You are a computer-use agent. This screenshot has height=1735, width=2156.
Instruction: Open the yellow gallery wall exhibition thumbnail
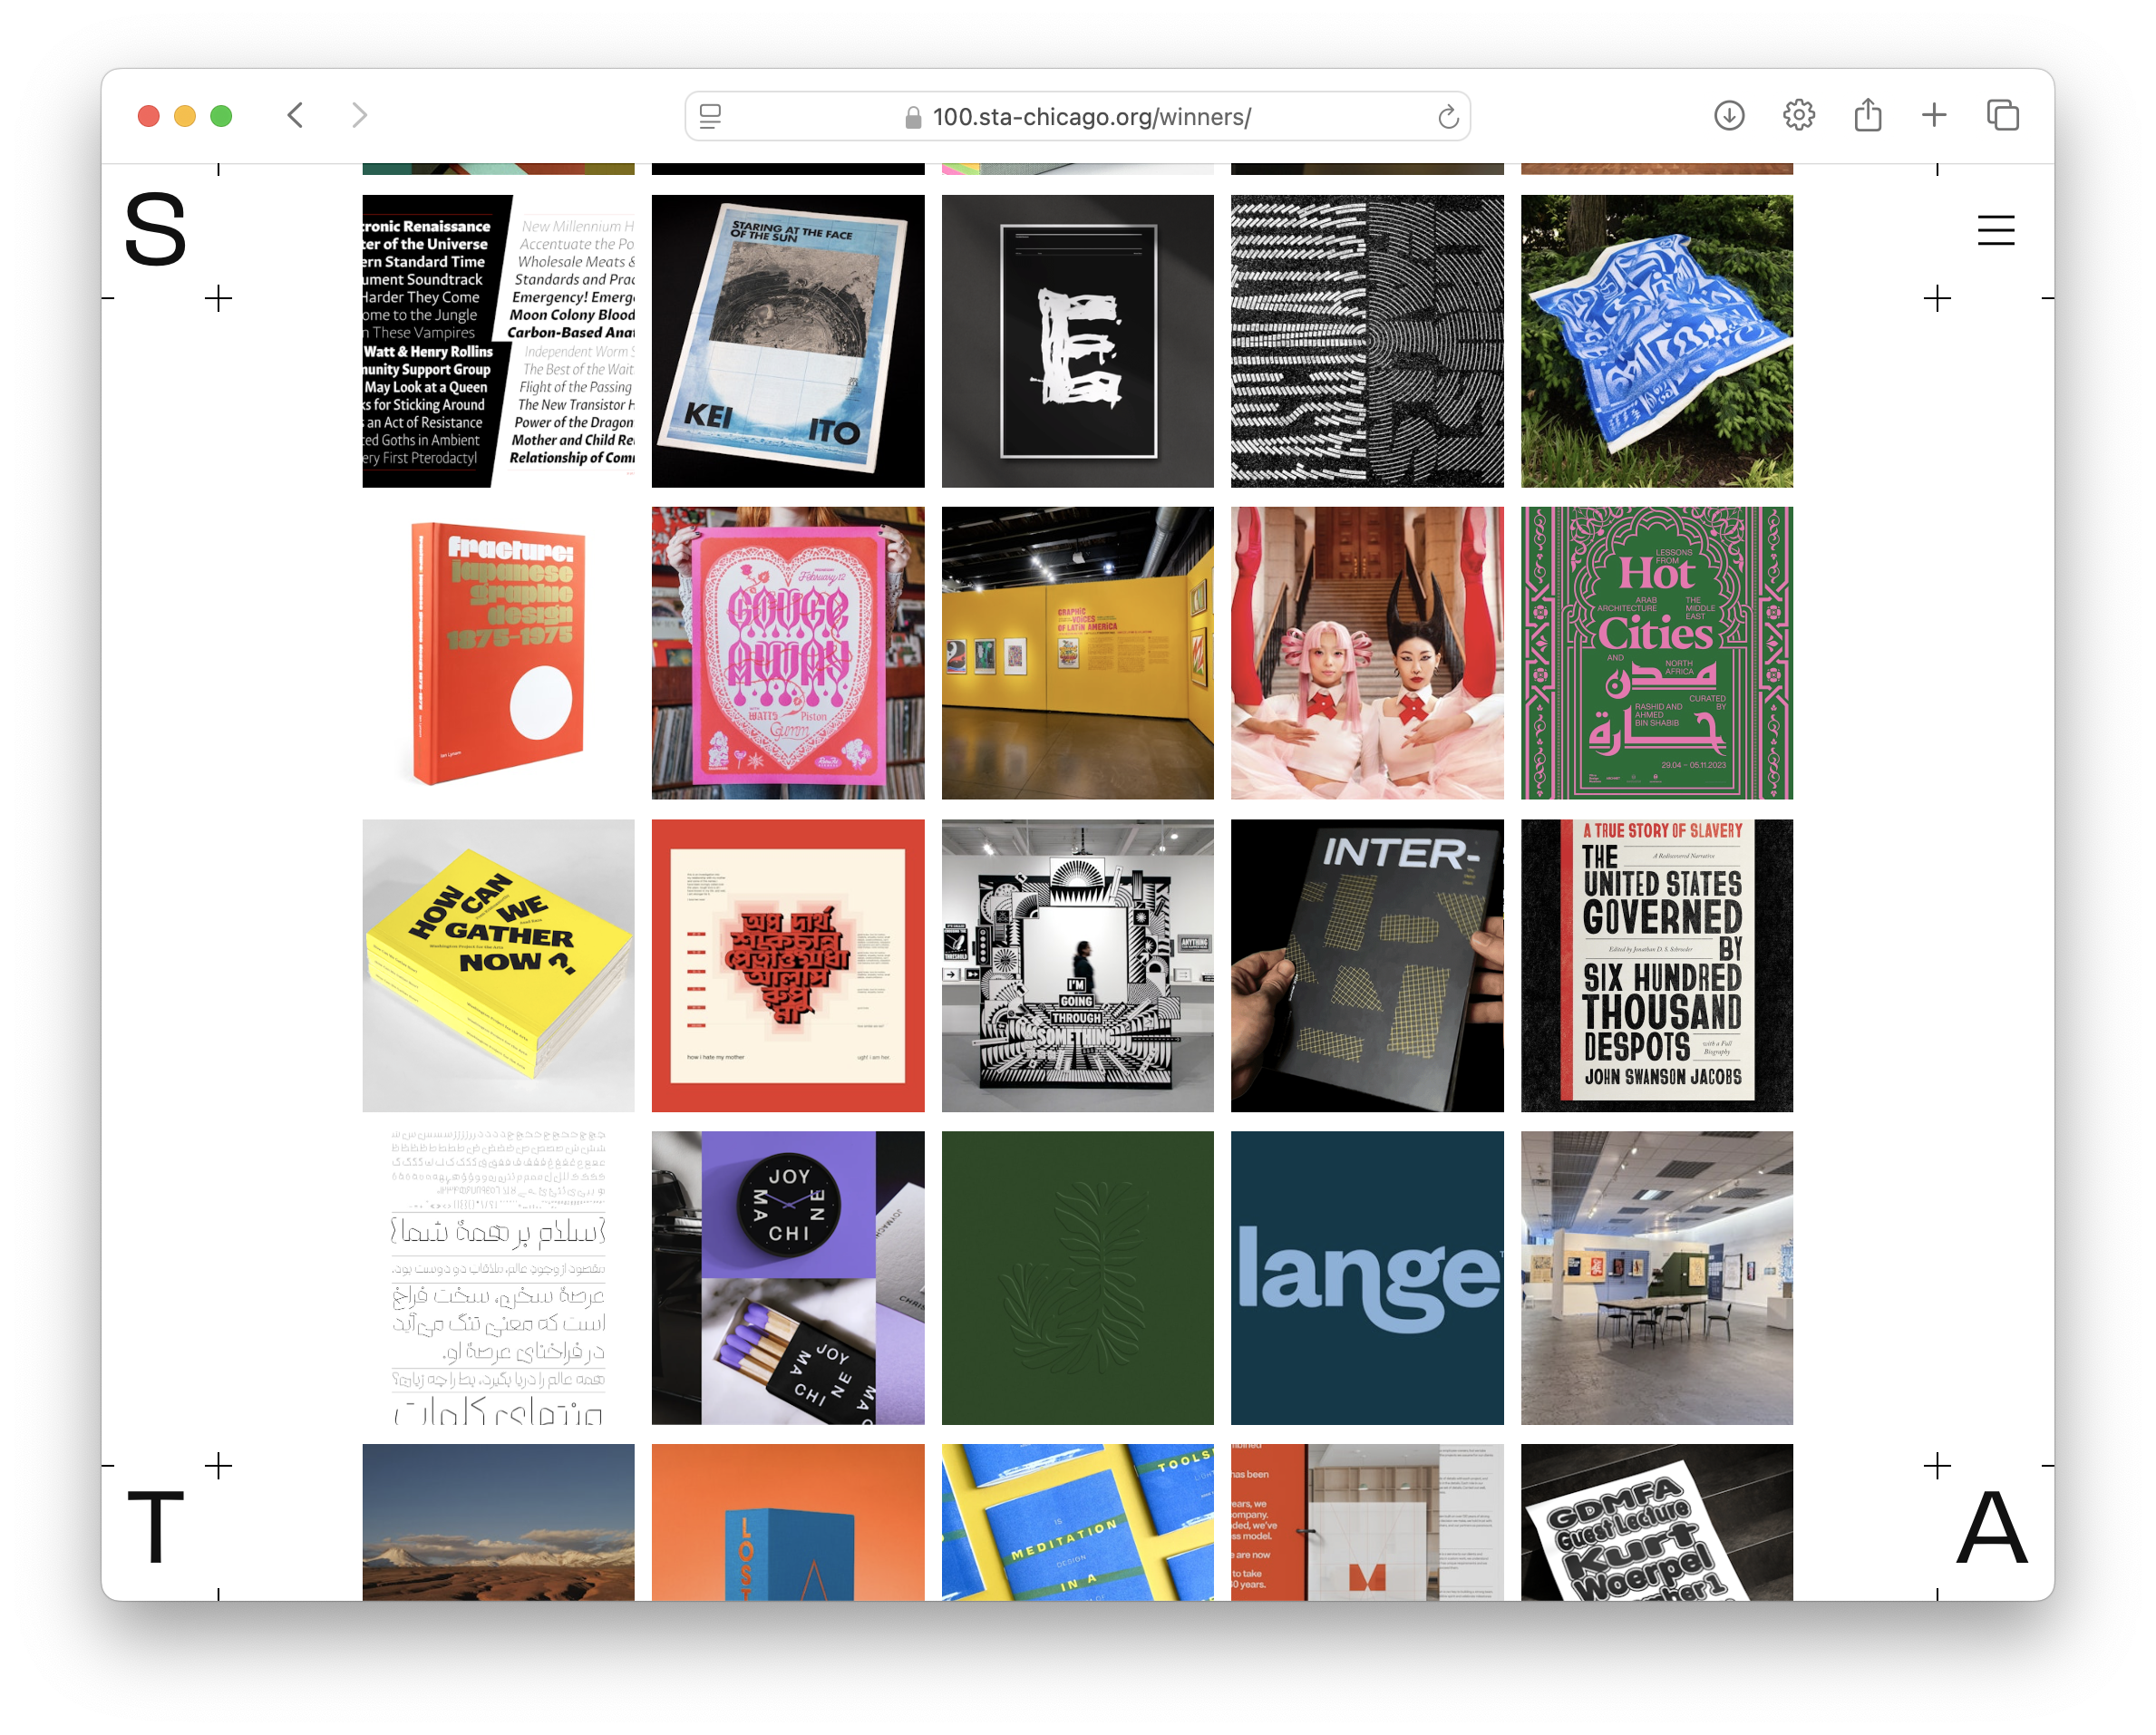pos(1077,653)
